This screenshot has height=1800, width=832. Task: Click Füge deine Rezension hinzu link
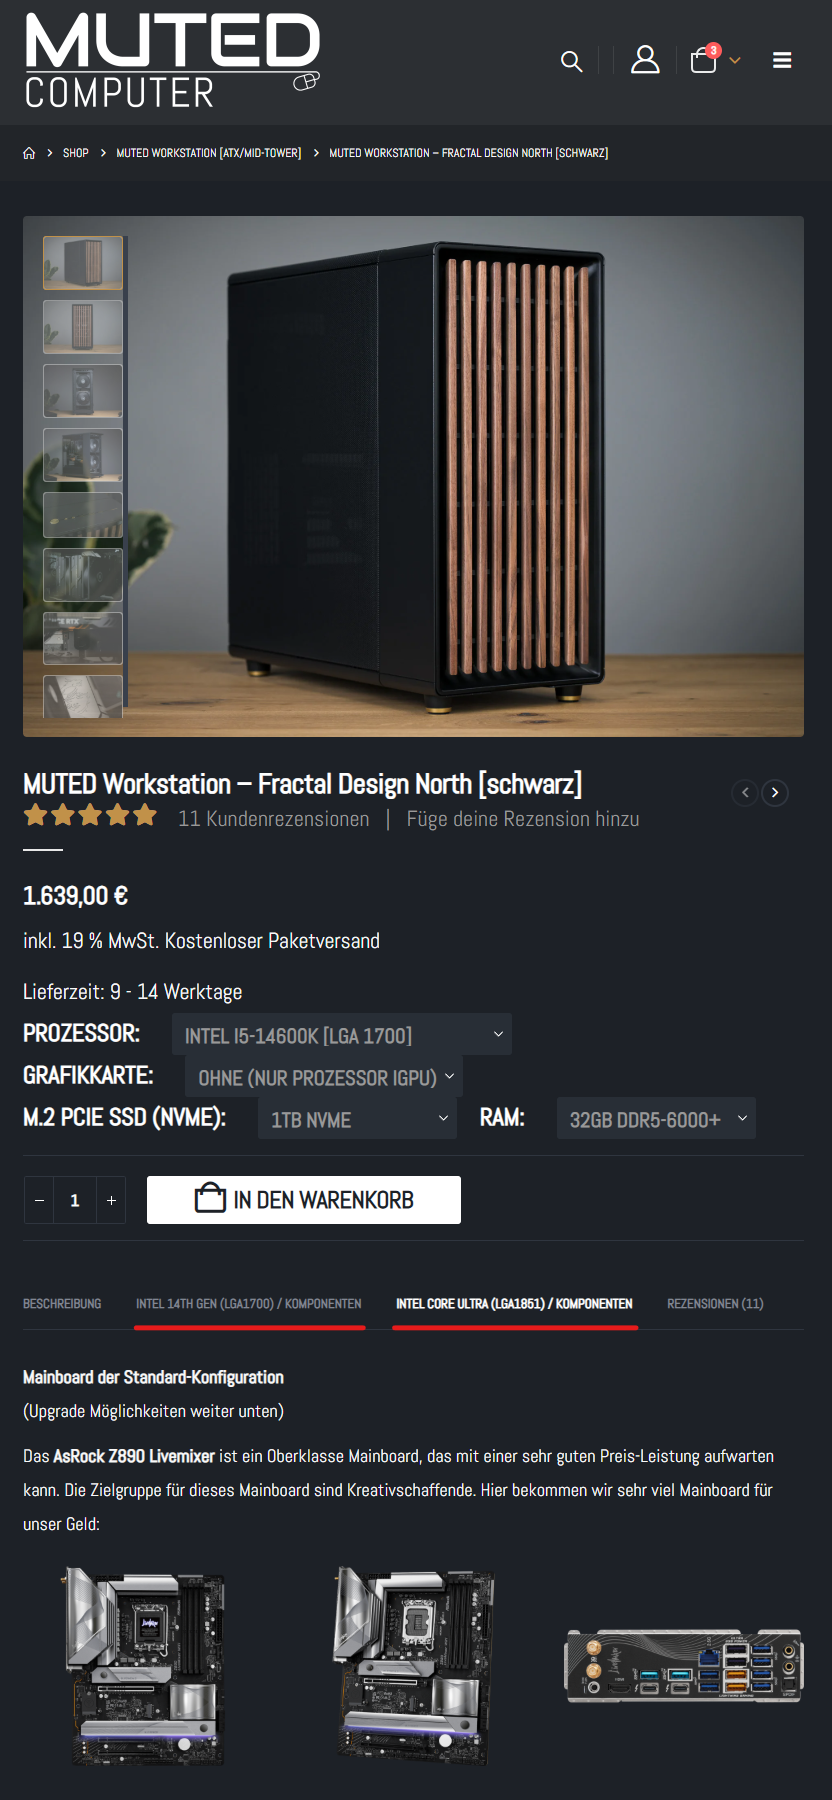[523, 819]
